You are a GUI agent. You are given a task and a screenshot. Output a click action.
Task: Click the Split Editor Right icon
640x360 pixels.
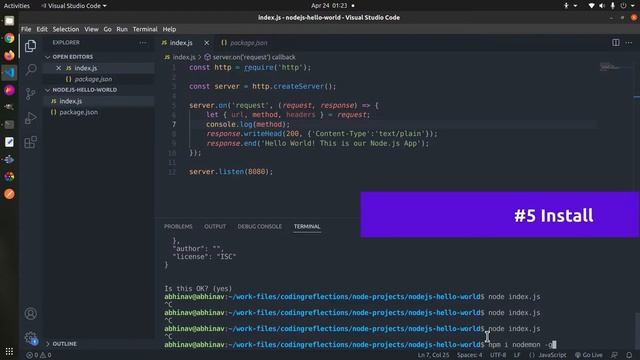[x=616, y=42]
